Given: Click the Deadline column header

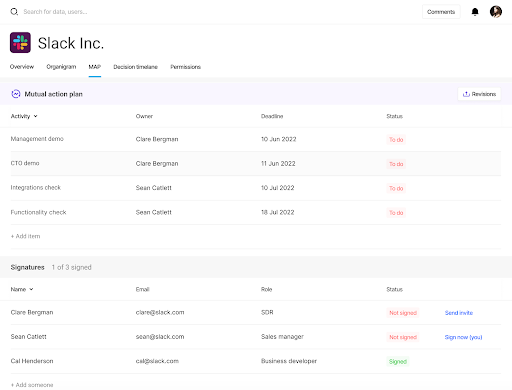Looking at the screenshot, I should tap(272, 116).
